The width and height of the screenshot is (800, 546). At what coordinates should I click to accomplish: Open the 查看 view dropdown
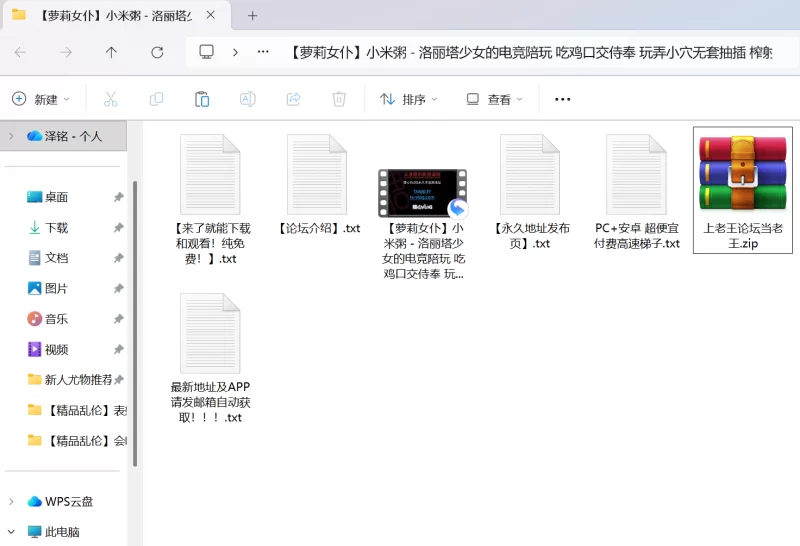tap(494, 99)
